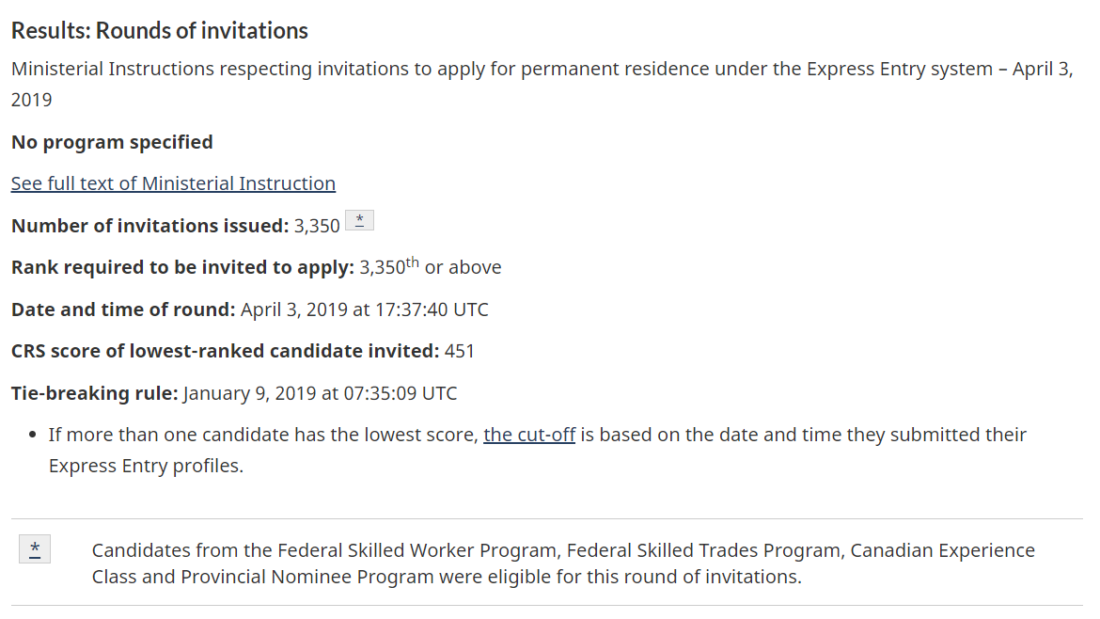The width and height of the screenshot is (1100, 619).
Task: Select the January 9, 2019 tie-breaking timestamp
Action: click(x=321, y=393)
